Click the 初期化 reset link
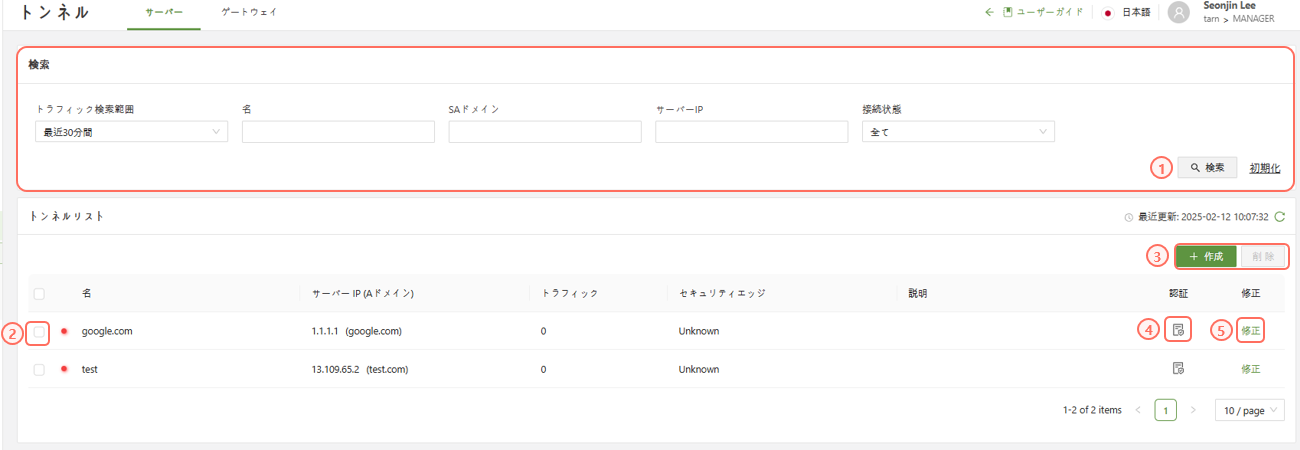The height and width of the screenshot is (450, 1300). click(1264, 168)
